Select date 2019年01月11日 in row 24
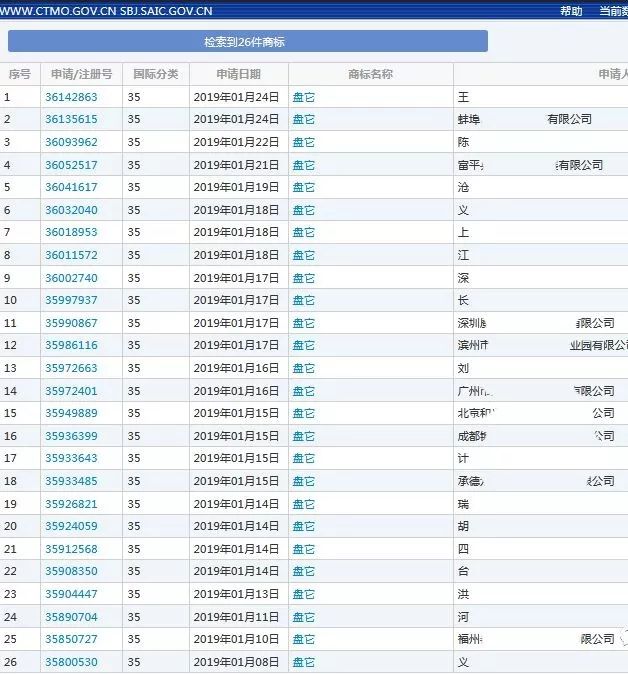The width and height of the screenshot is (628, 674). (x=236, y=617)
